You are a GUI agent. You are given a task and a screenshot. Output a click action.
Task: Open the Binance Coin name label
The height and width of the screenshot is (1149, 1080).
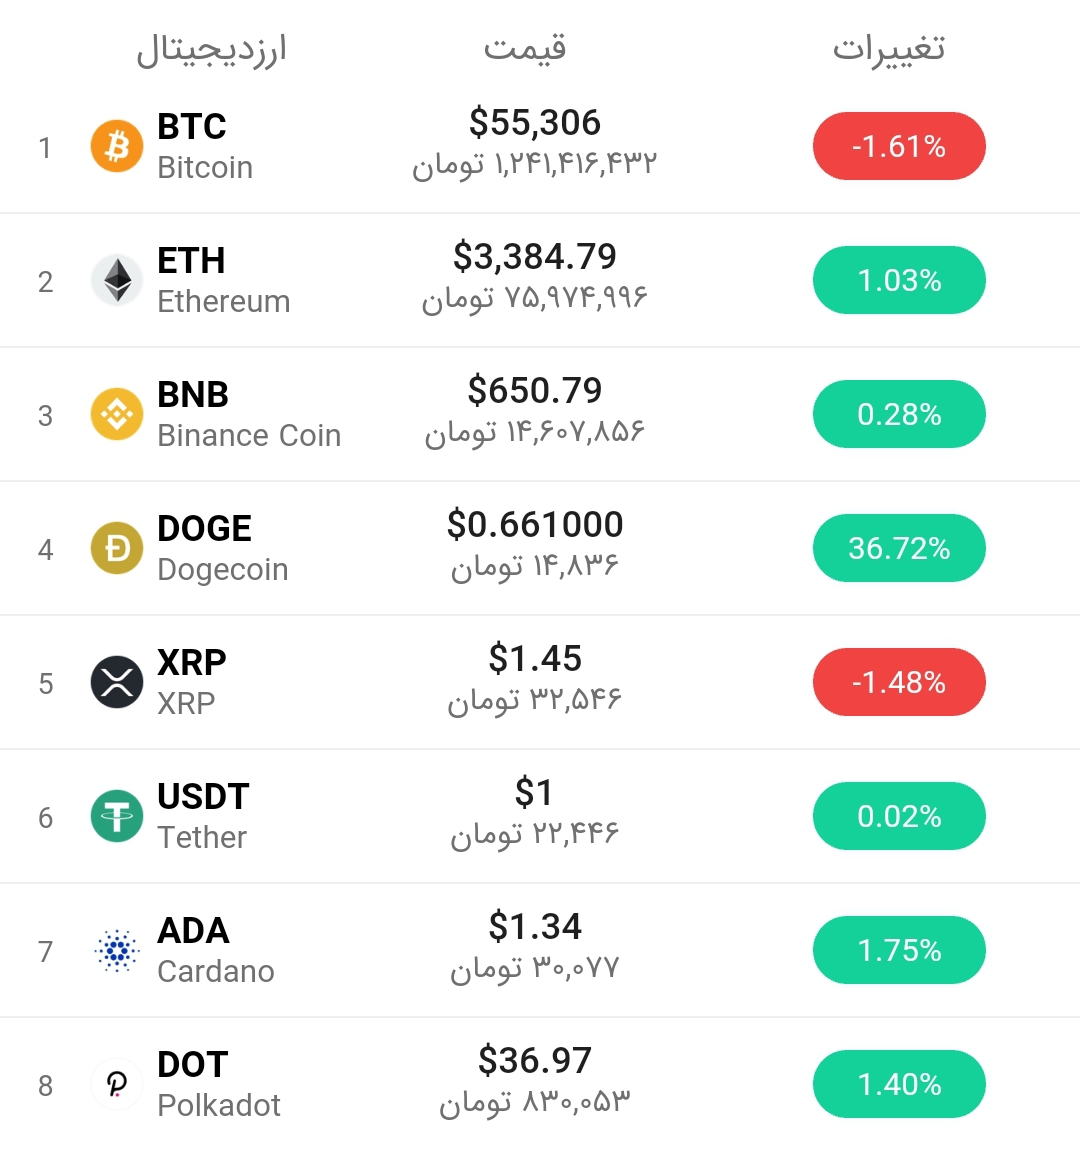(x=249, y=435)
